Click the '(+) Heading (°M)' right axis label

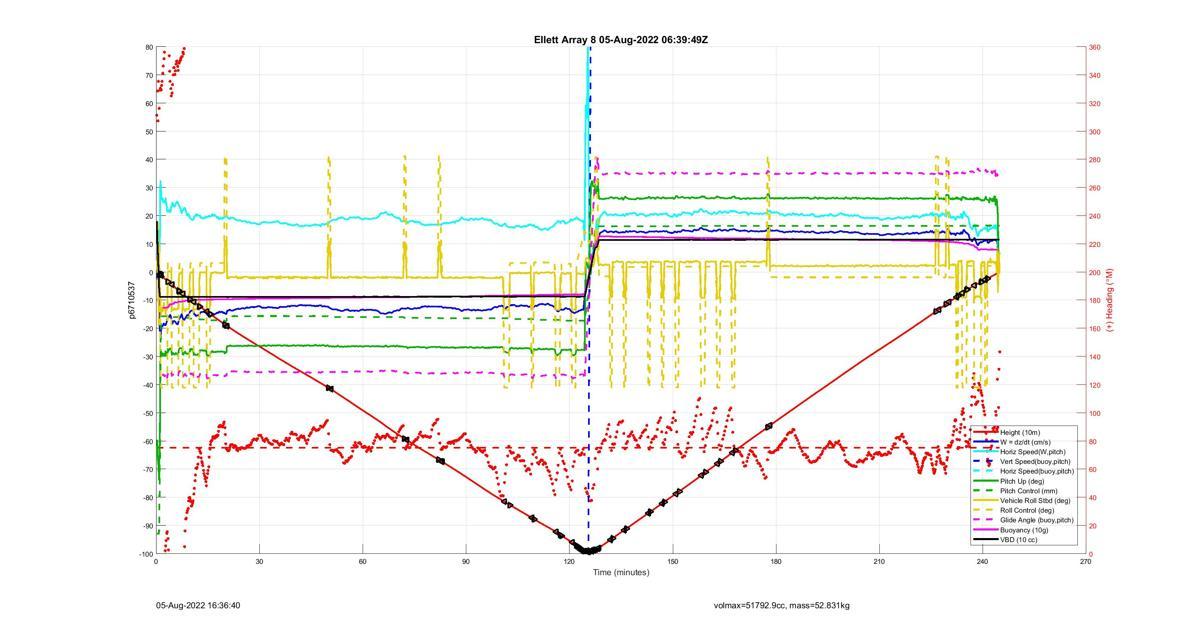pyautogui.click(x=1111, y=300)
